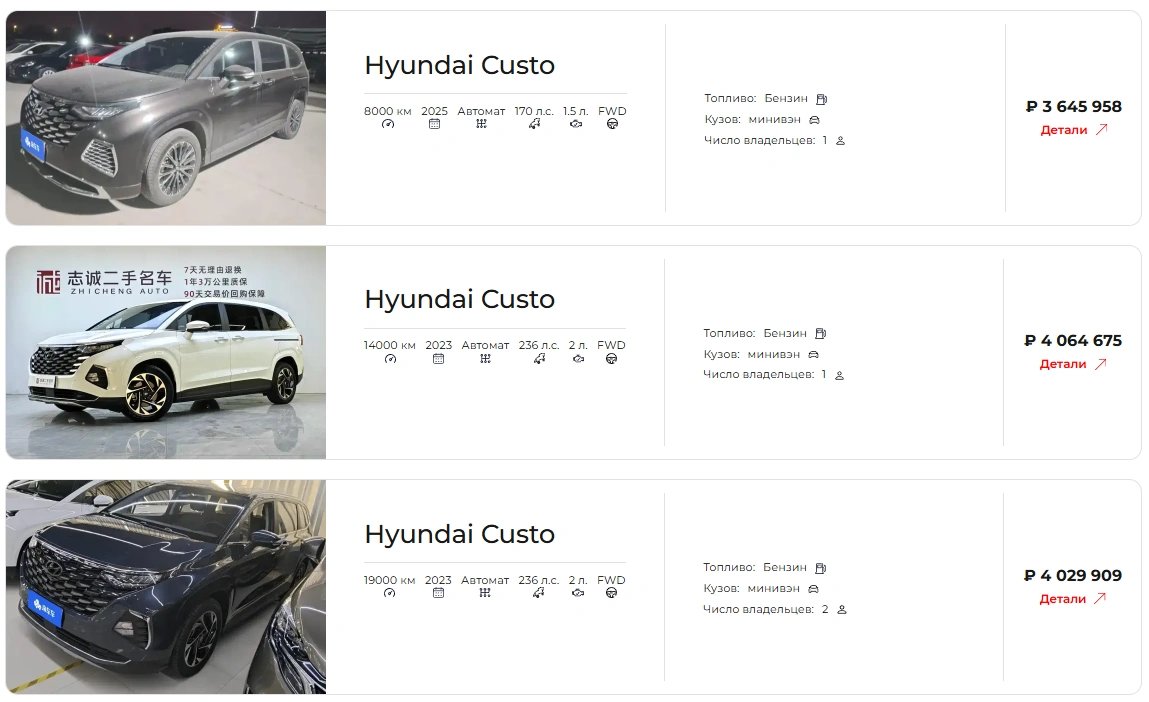The width and height of the screenshot is (1149, 702).
Task: Click the engine icon under 1.5 л.
Action: tap(576, 124)
